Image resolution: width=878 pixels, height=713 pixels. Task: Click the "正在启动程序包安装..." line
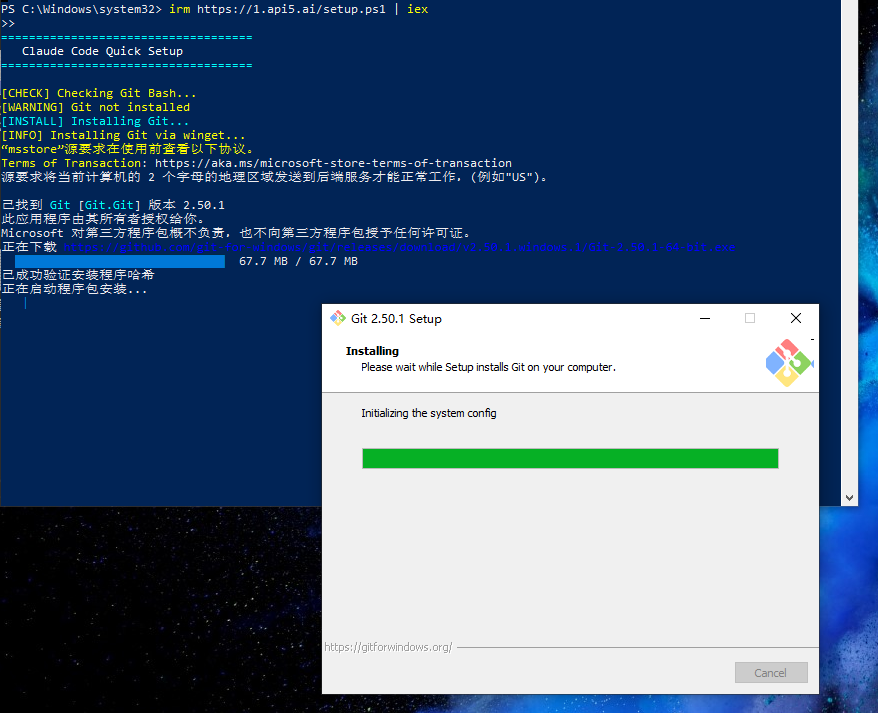coord(74,289)
